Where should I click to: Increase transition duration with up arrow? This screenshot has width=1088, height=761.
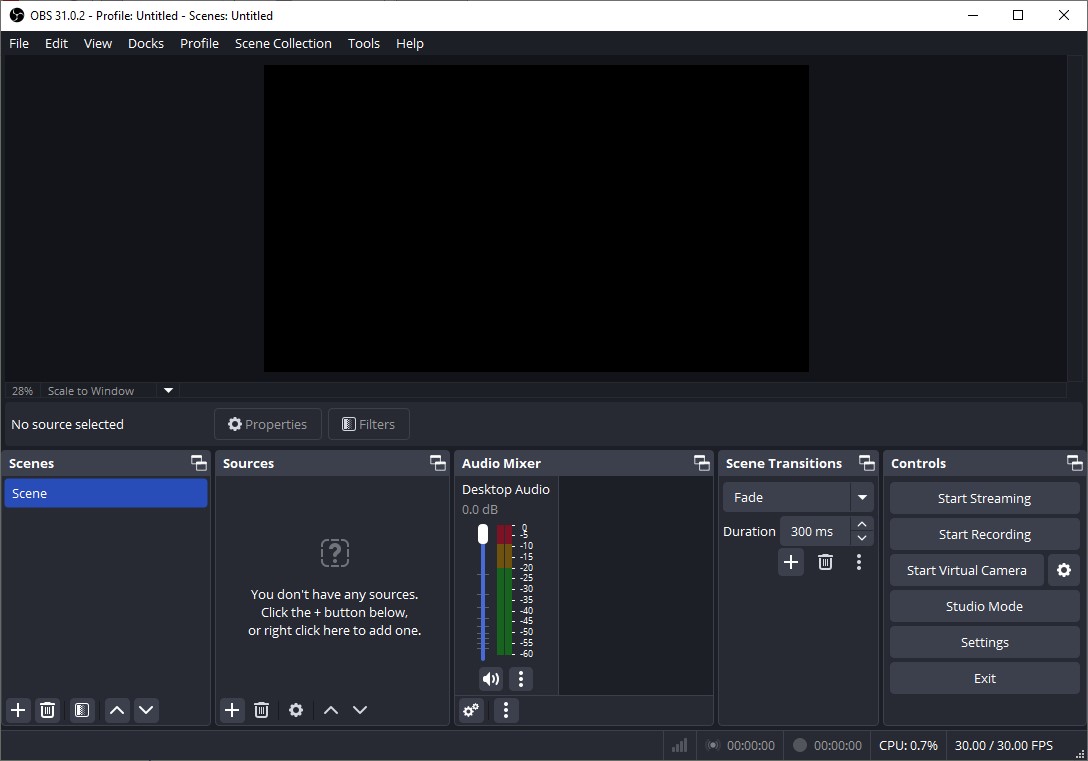(x=862, y=524)
